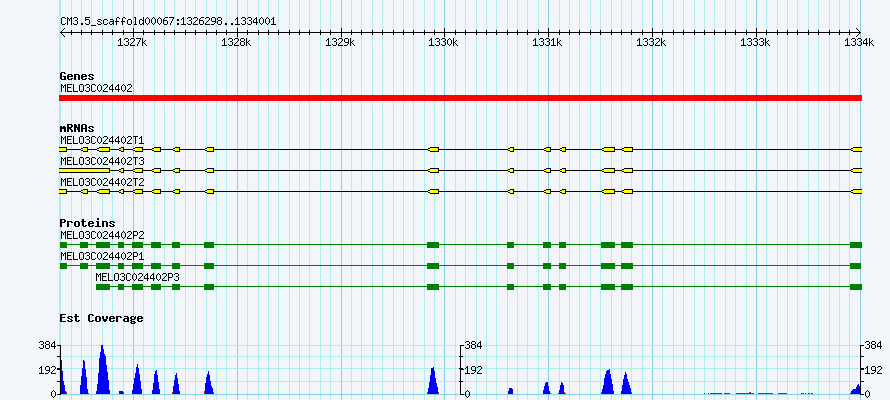Click the blue coverage peak just before 1330k
Viewport: 890px width, 400px height.
coord(433,380)
